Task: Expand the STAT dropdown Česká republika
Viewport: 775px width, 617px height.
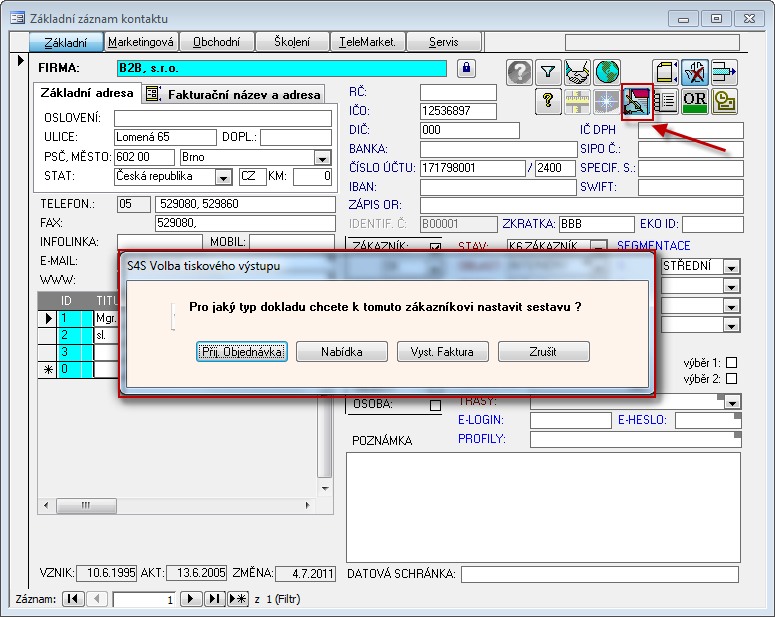Action: [223, 177]
